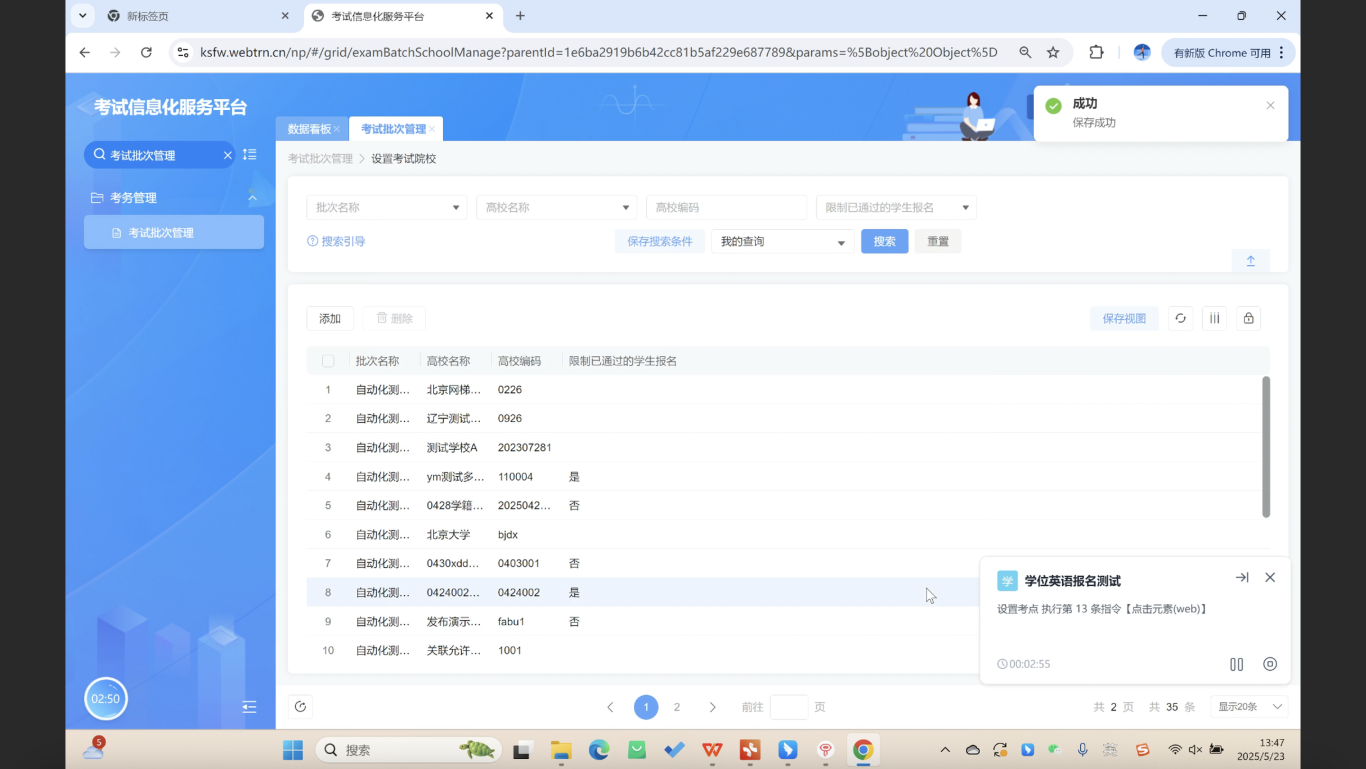Clear the 考试批次管理 sidebar search text
The width and height of the screenshot is (1366, 769).
(x=227, y=155)
